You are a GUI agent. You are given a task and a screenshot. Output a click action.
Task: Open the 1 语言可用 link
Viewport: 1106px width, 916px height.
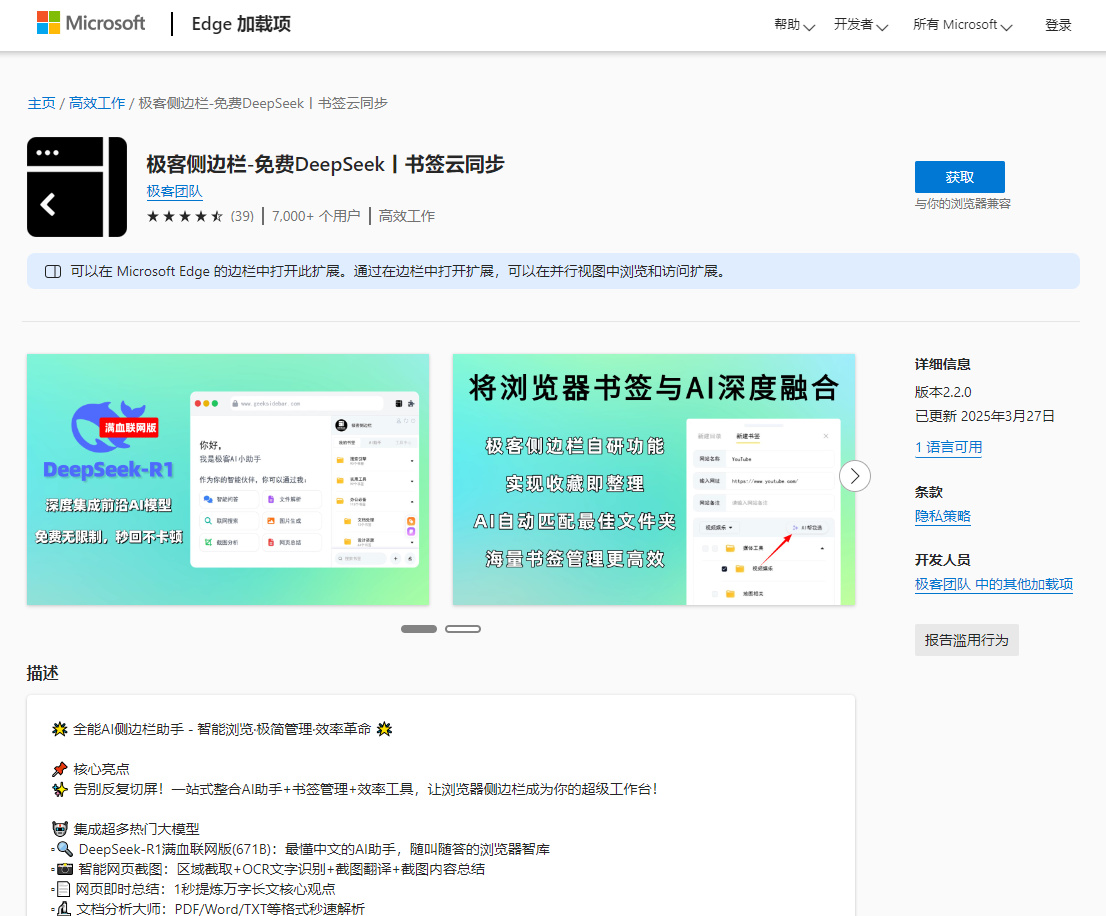(x=948, y=447)
